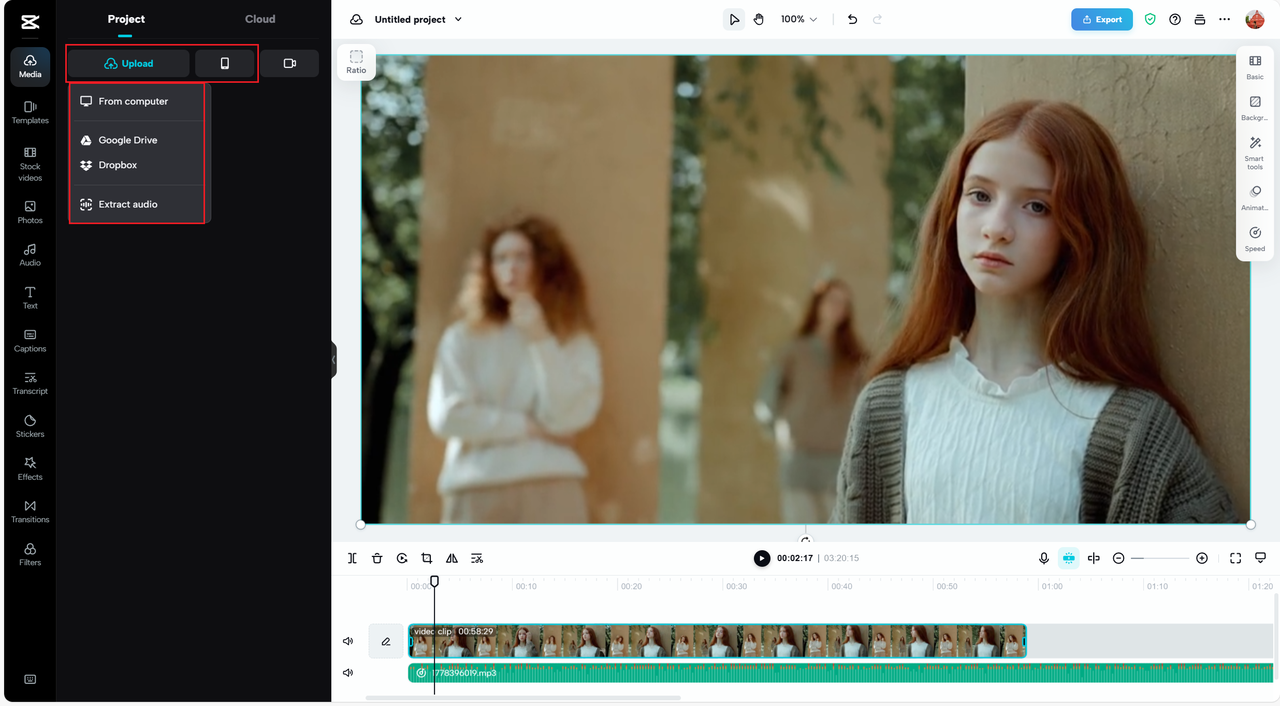Open Basic properties panel
The width and height of the screenshot is (1280, 706).
coord(1255,67)
